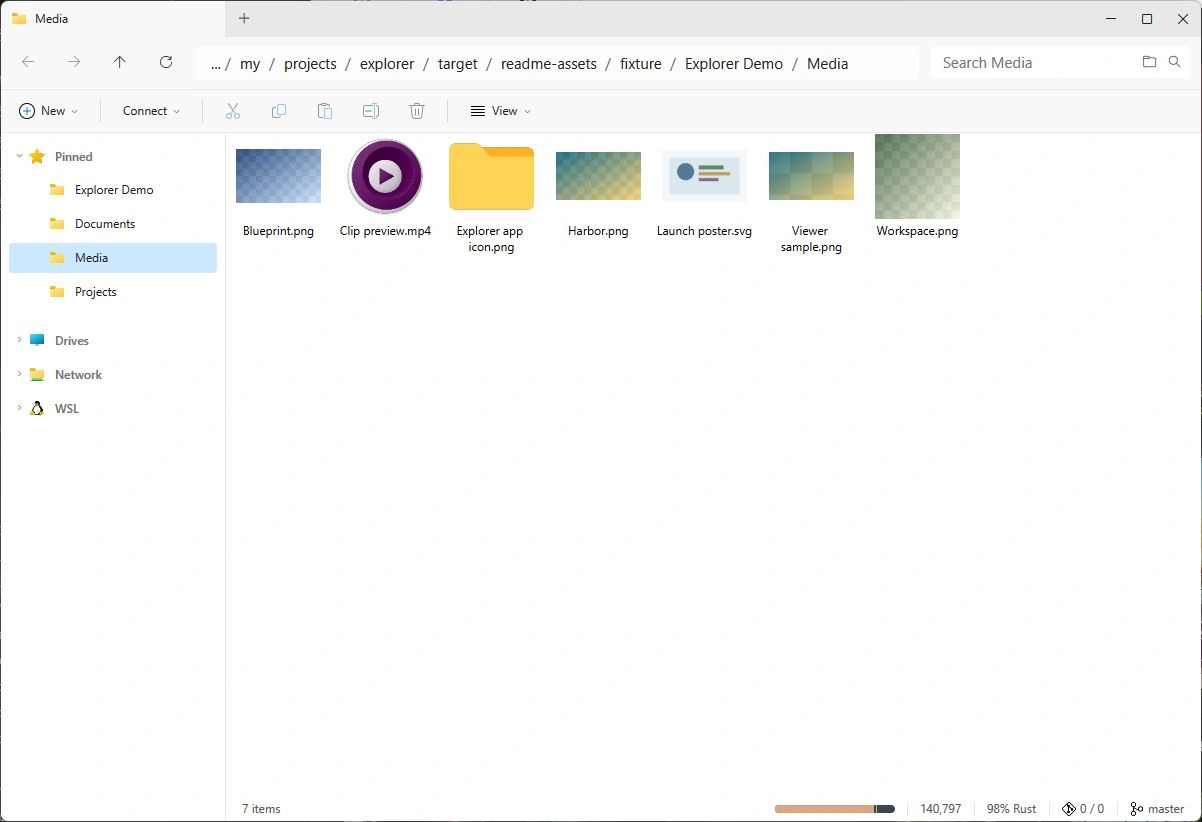Click 'Media' at the end of the breadcrumb

[827, 63]
